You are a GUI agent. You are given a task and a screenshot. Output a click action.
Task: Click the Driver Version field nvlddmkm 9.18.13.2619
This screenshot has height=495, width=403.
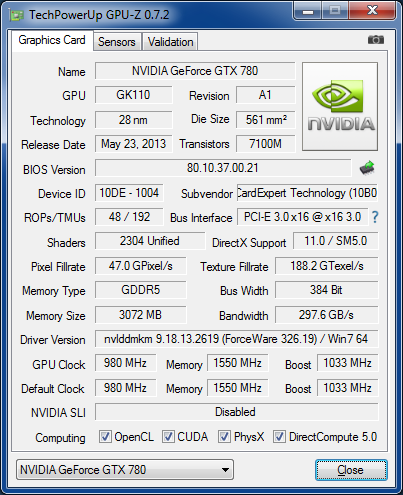point(237,339)
